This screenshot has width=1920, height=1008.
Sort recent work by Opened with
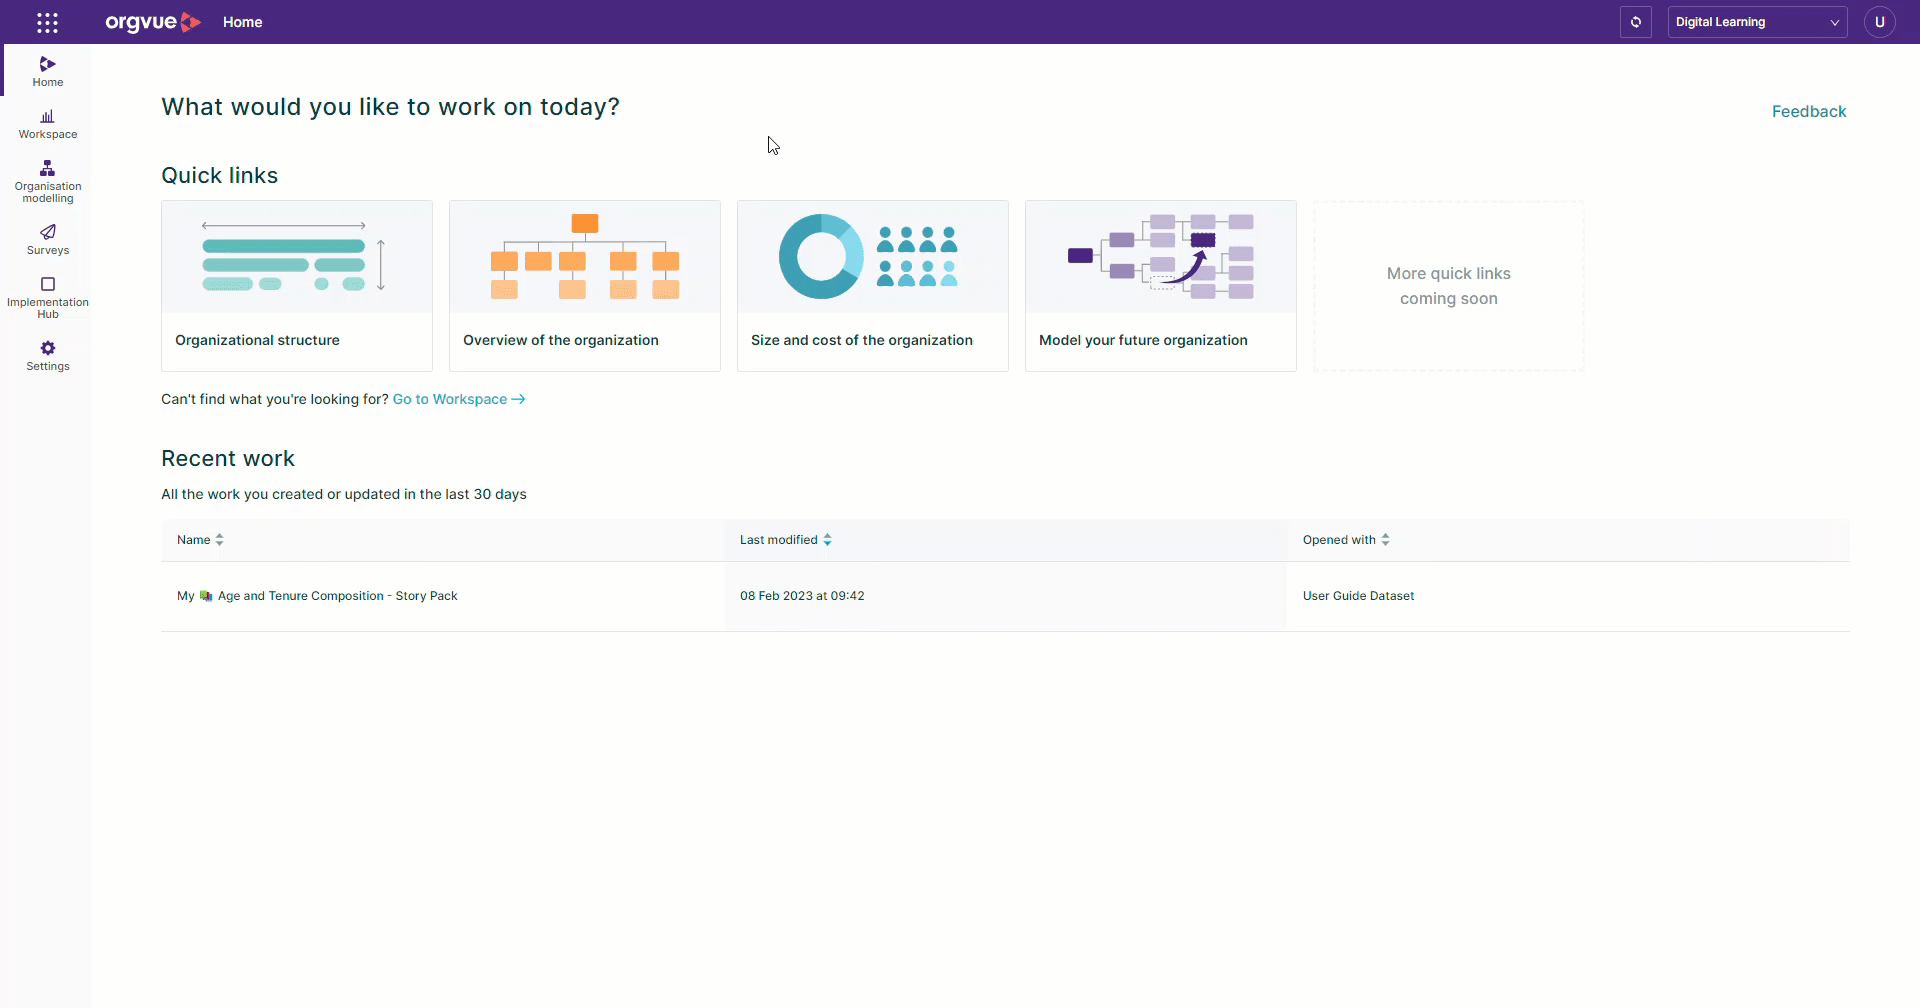point(1345,540)
